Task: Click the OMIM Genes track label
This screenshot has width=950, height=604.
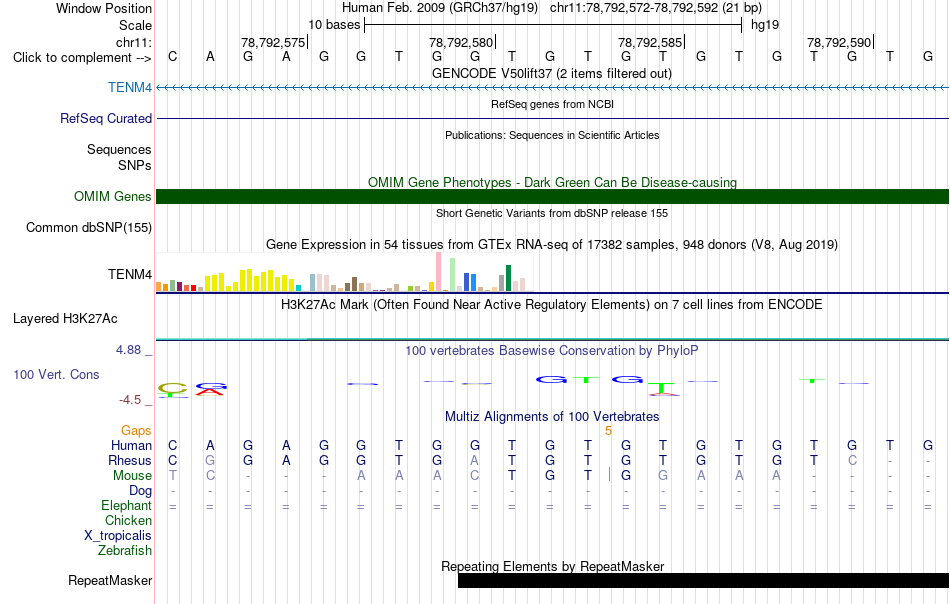Action: [112, 196]
